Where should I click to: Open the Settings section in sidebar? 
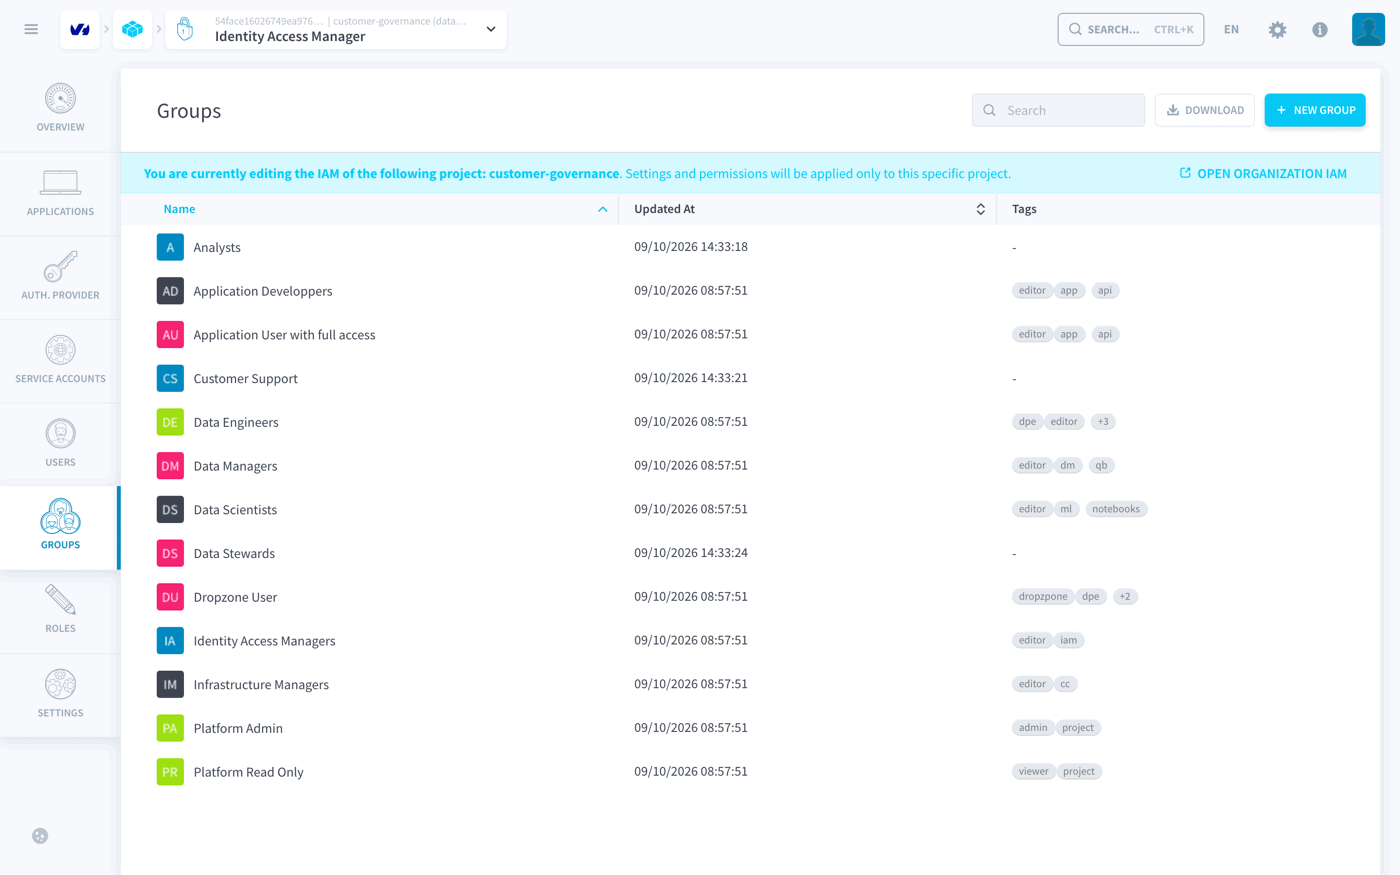click(60, 695)
